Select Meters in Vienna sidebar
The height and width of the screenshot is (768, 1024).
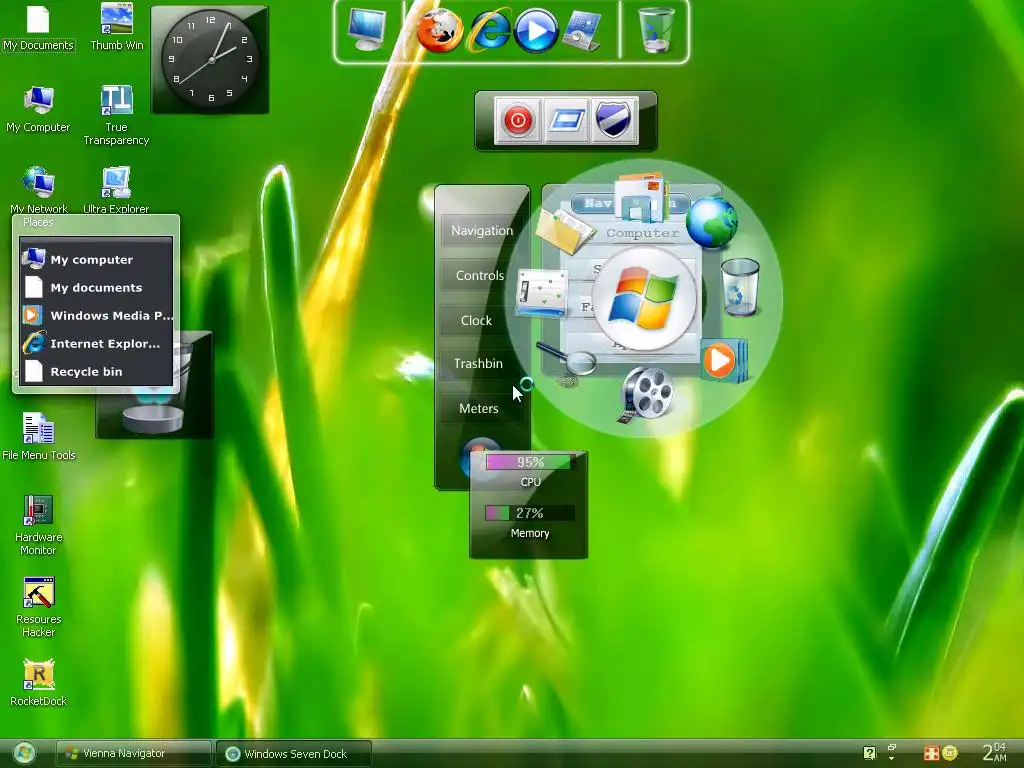click(479, 409)
